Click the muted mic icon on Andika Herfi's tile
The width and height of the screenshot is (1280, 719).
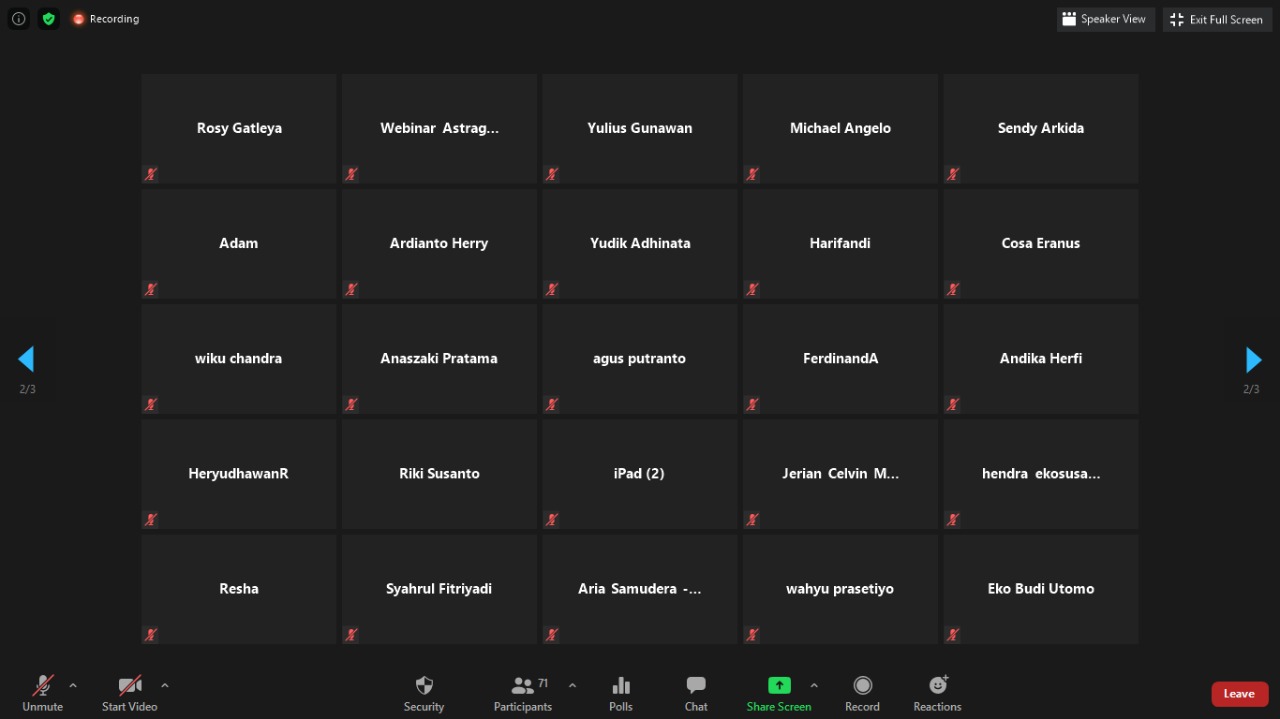[953, 404]
